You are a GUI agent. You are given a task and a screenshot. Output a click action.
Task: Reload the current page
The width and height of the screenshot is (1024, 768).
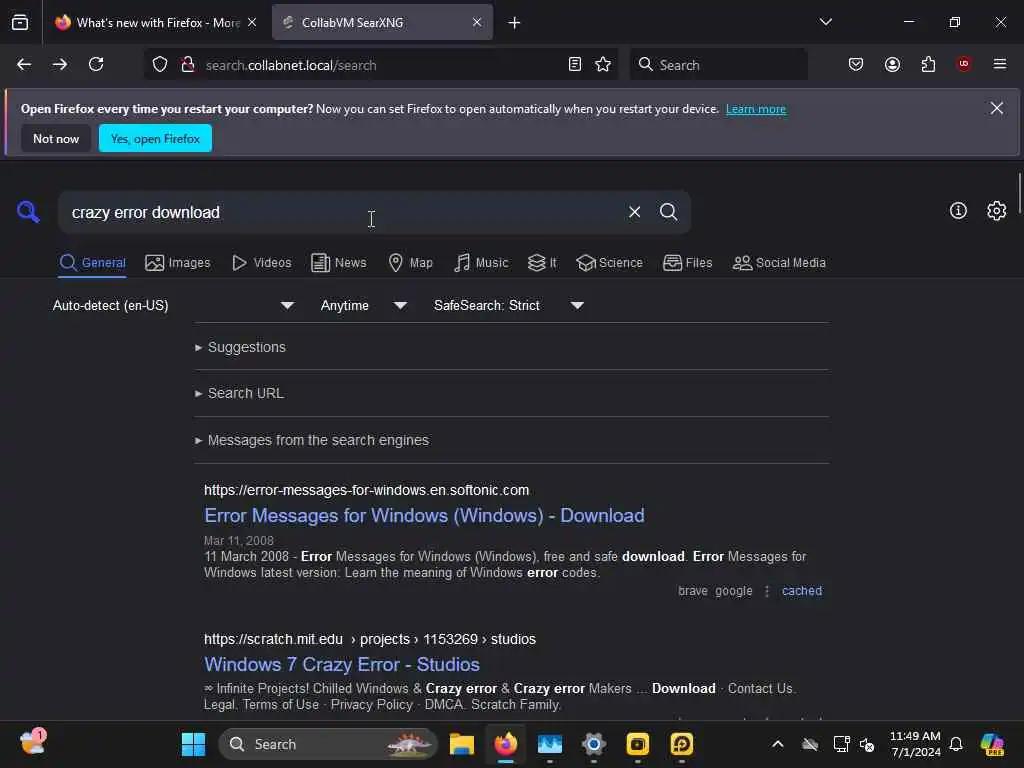(96, 64)
